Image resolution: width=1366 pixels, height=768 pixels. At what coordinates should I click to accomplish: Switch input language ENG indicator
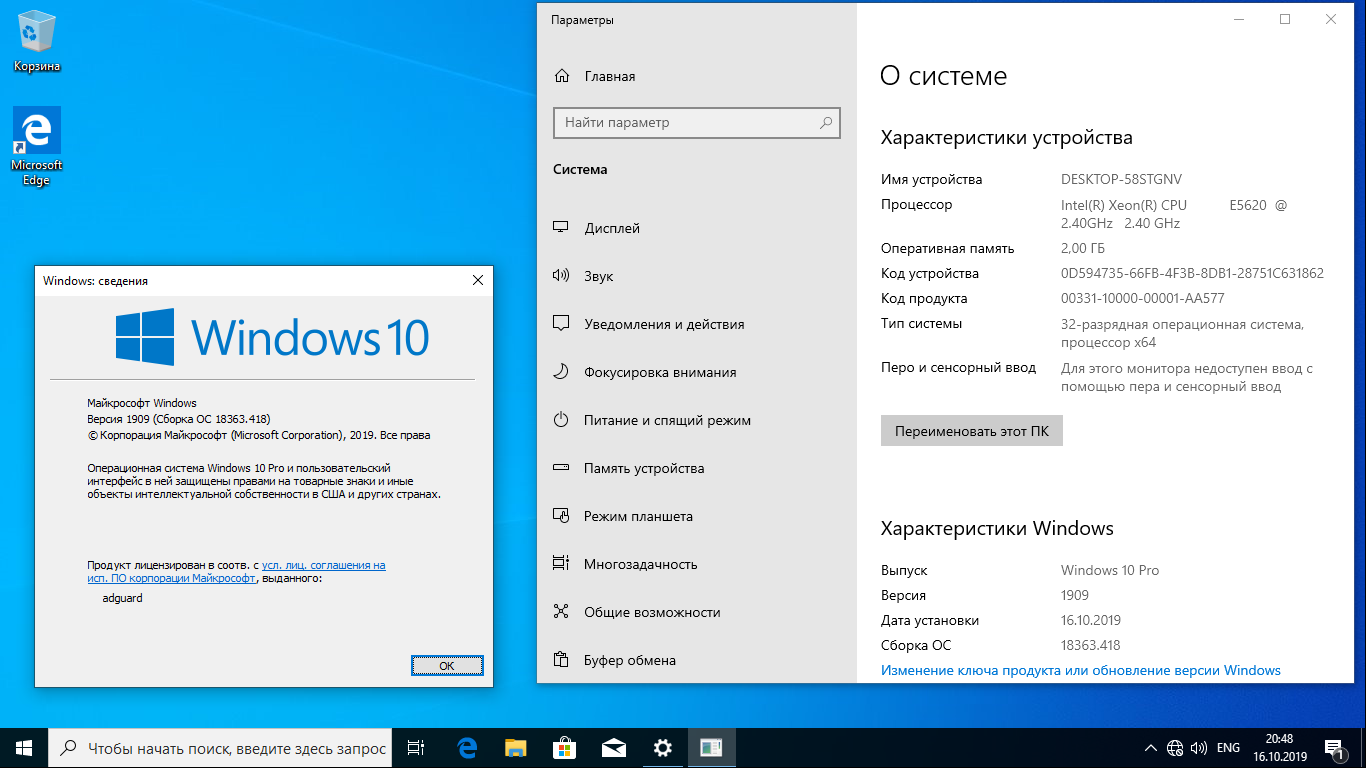pos(1228,747)
